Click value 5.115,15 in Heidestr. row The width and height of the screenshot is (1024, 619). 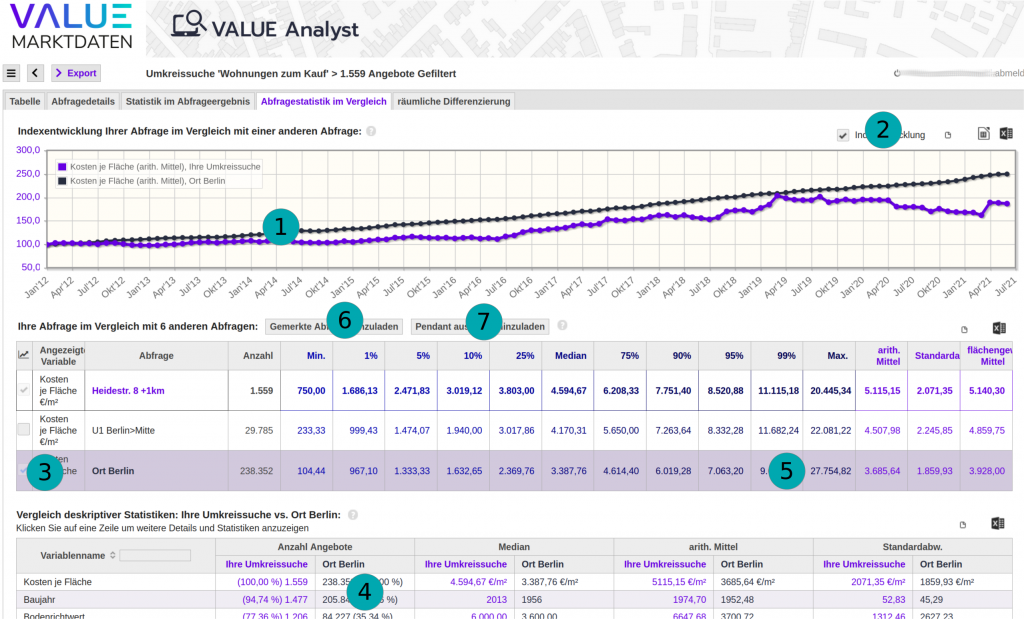[882, 390]
